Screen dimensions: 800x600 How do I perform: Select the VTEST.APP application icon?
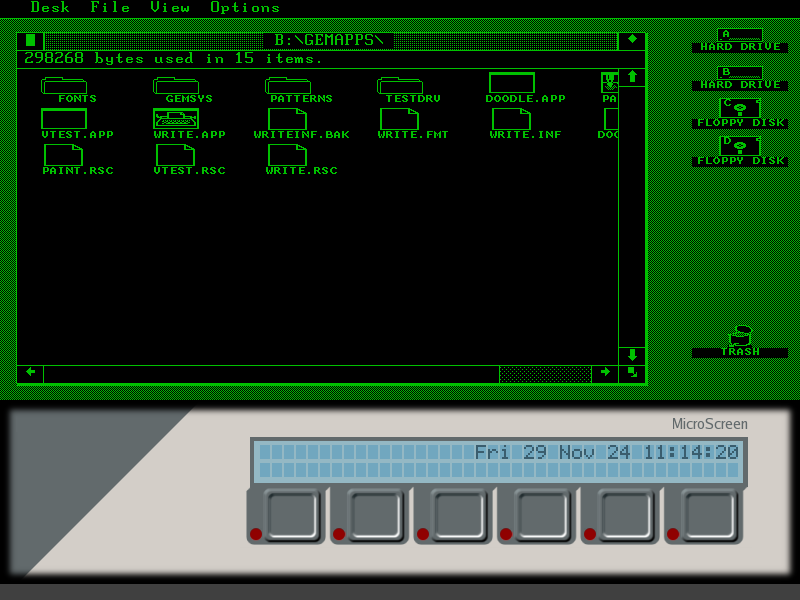point(64,119)
